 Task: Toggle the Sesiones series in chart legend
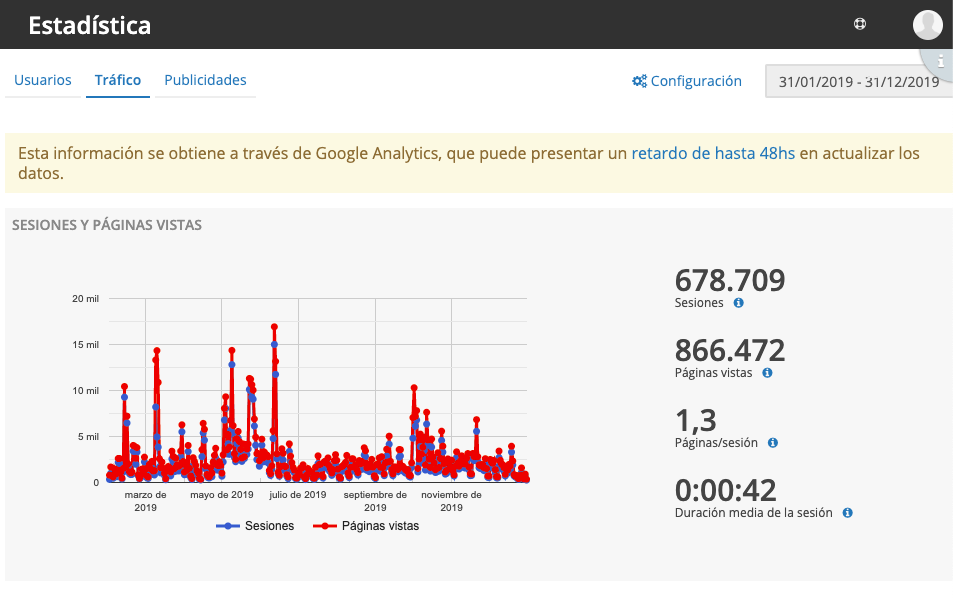point(256,526)
